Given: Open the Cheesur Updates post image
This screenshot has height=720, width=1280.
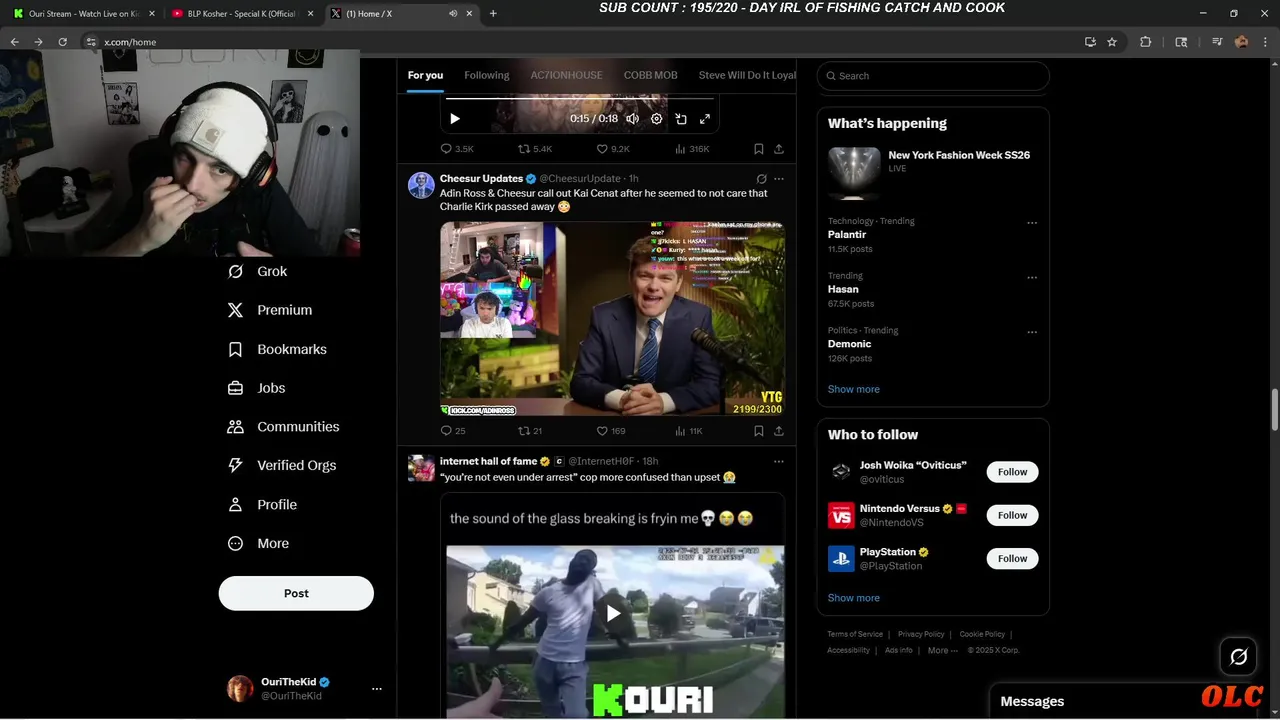Looking at the screenshot, I should 612,318.
